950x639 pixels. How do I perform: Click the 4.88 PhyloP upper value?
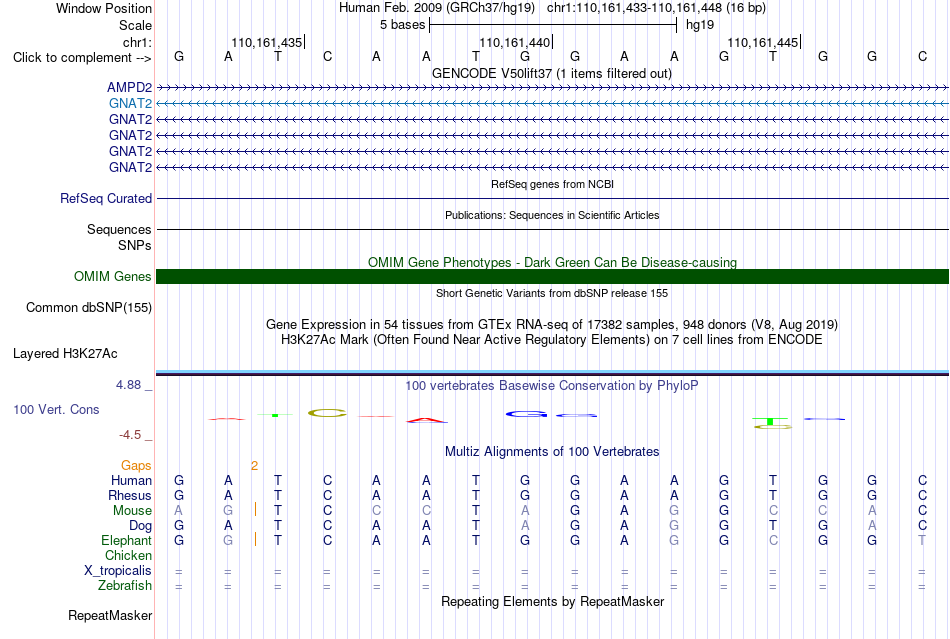click(x=128, y=385)
